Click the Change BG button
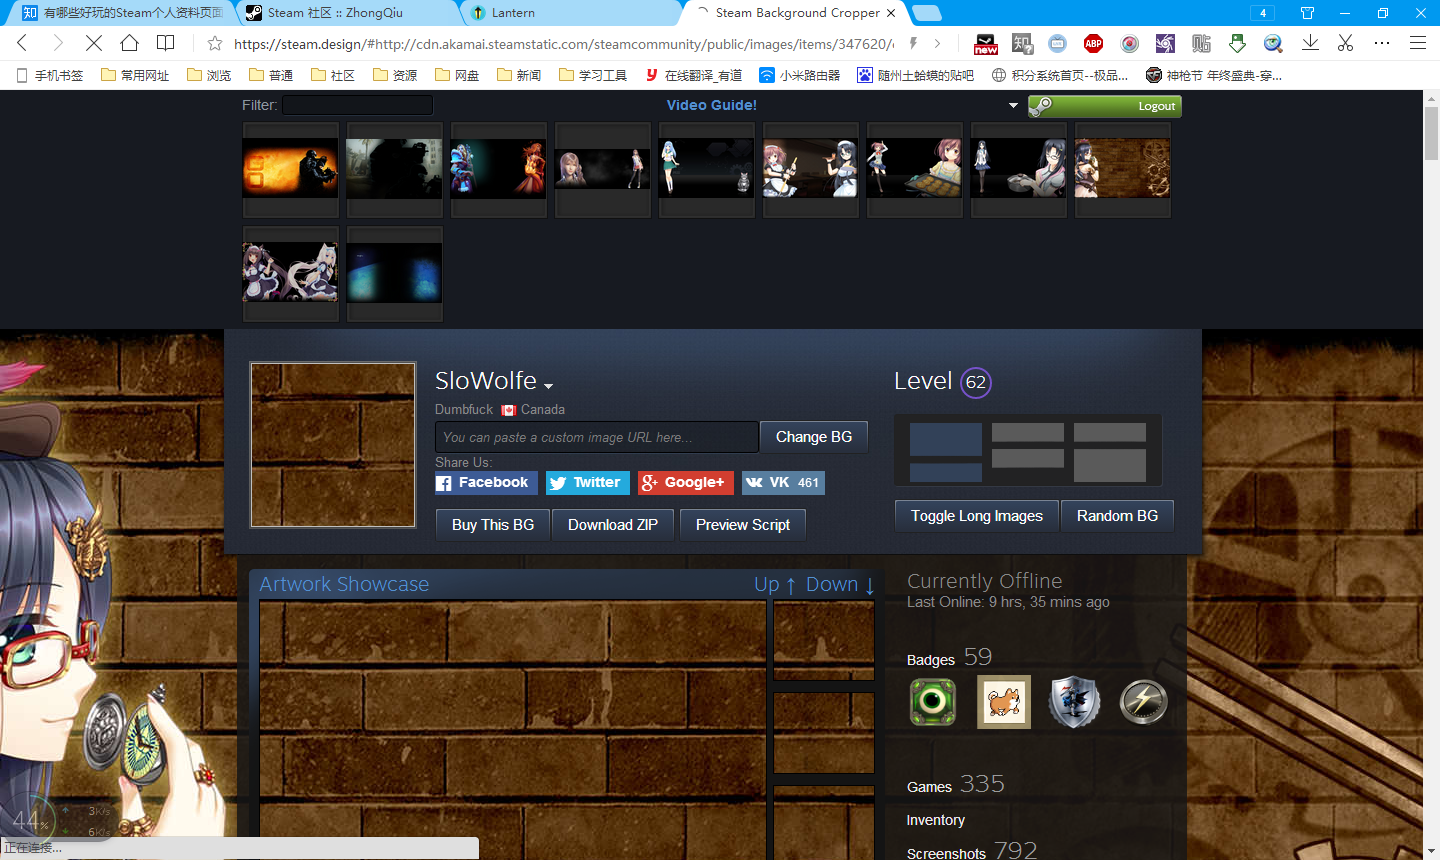Image resolution: width=1440 pixels, height=860 pixels. pyautogui.click(x=814, y=437)
